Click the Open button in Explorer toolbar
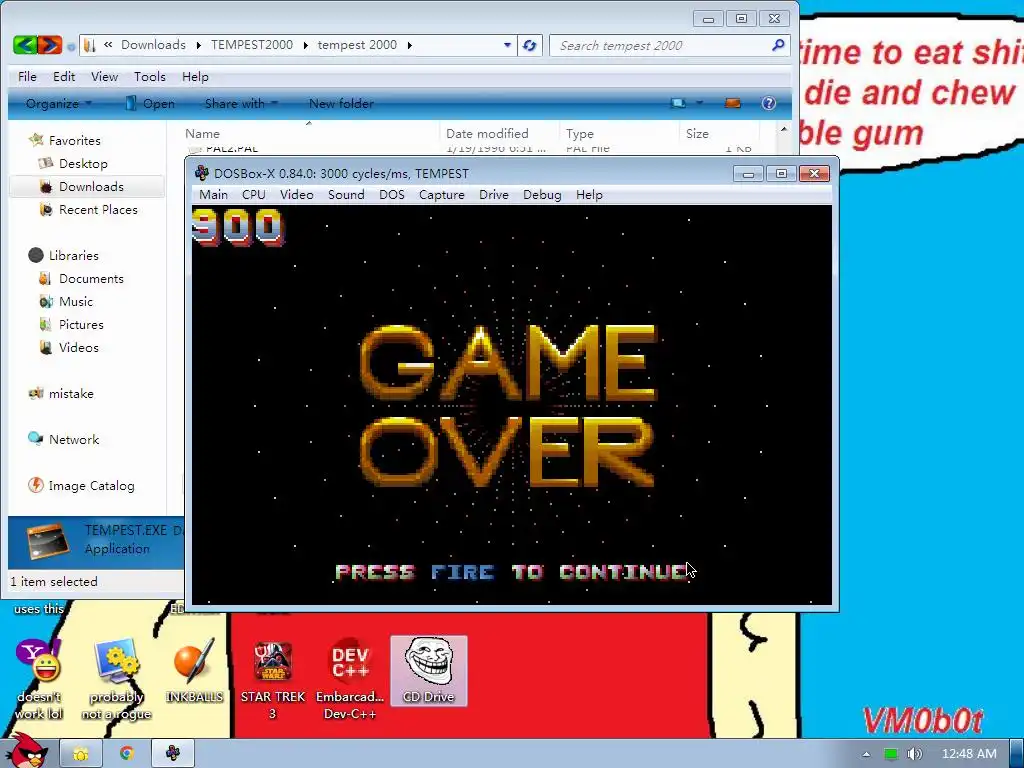1024x768 pixels. (x=150, y=103)
